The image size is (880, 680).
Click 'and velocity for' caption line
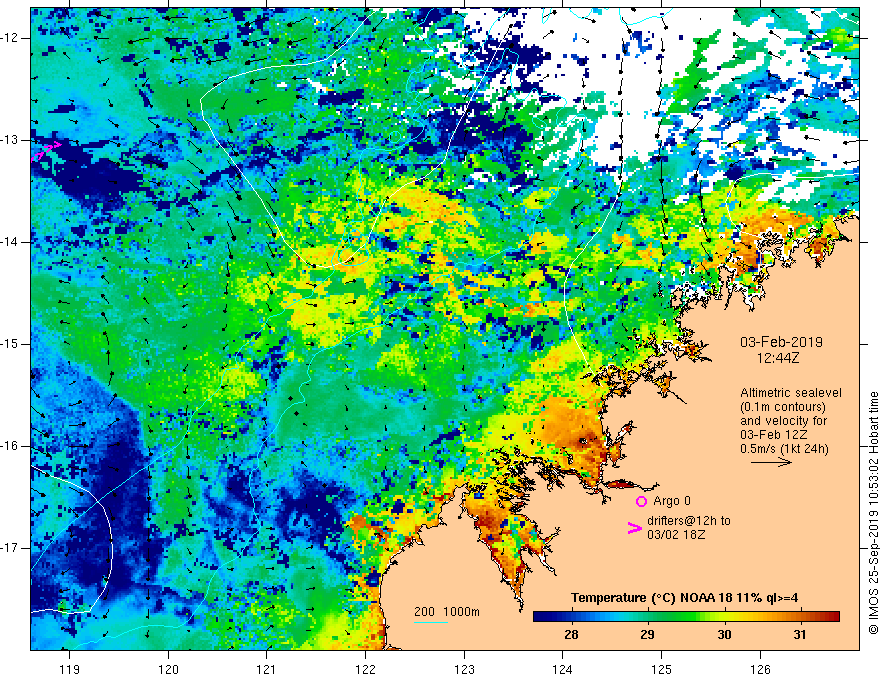tap(784, 421)
